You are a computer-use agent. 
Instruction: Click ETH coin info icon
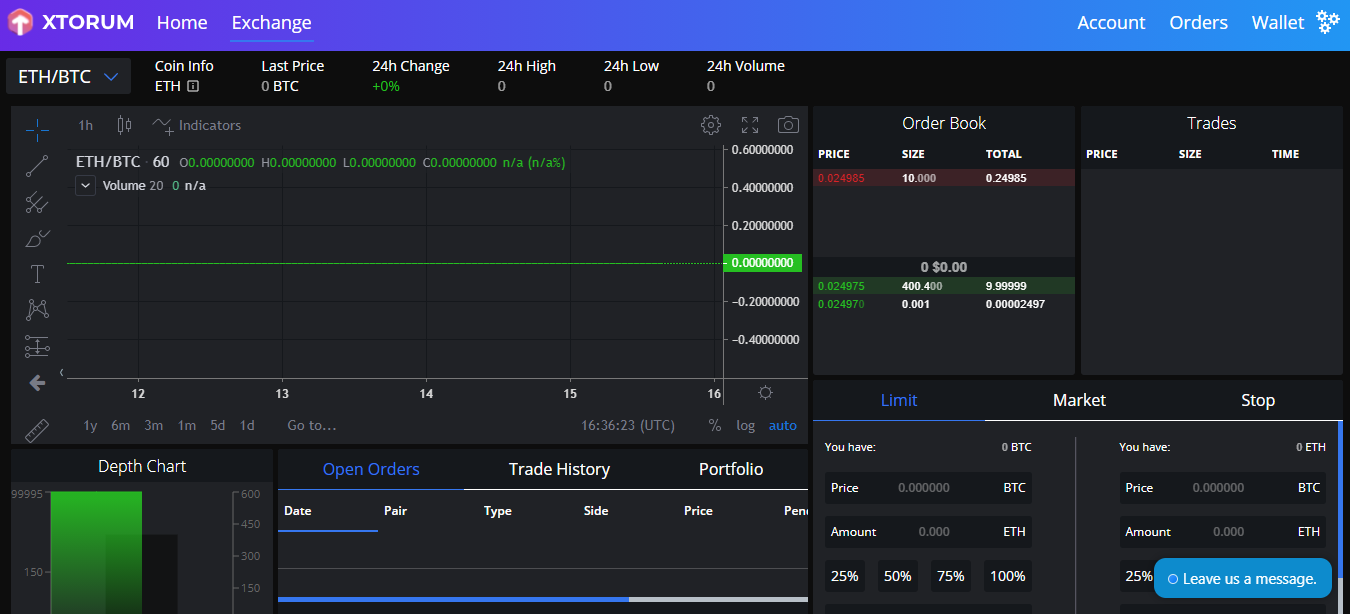193,86
